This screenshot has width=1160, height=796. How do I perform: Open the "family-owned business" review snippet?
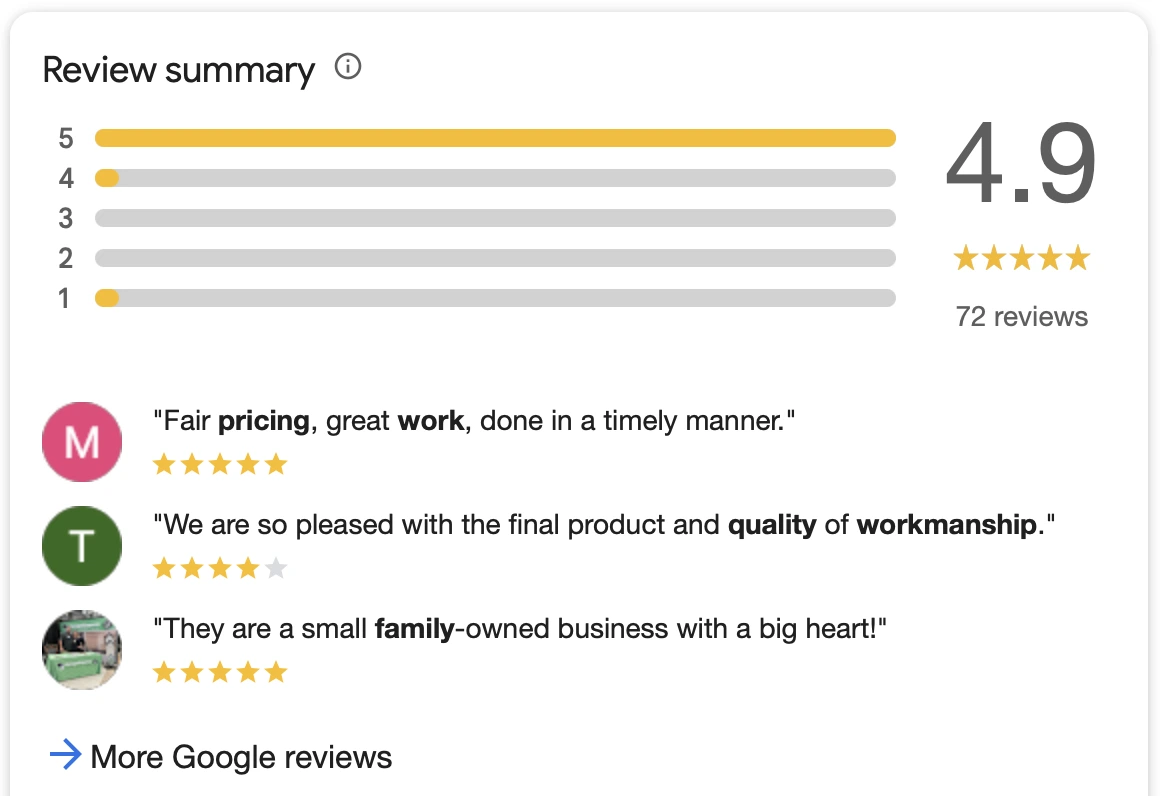click(x=519, y=629)
